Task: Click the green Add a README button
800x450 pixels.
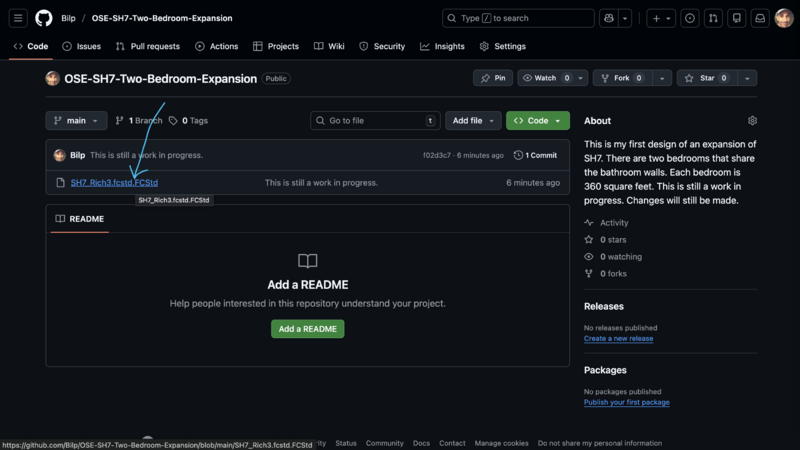Action: click(308, 329)
